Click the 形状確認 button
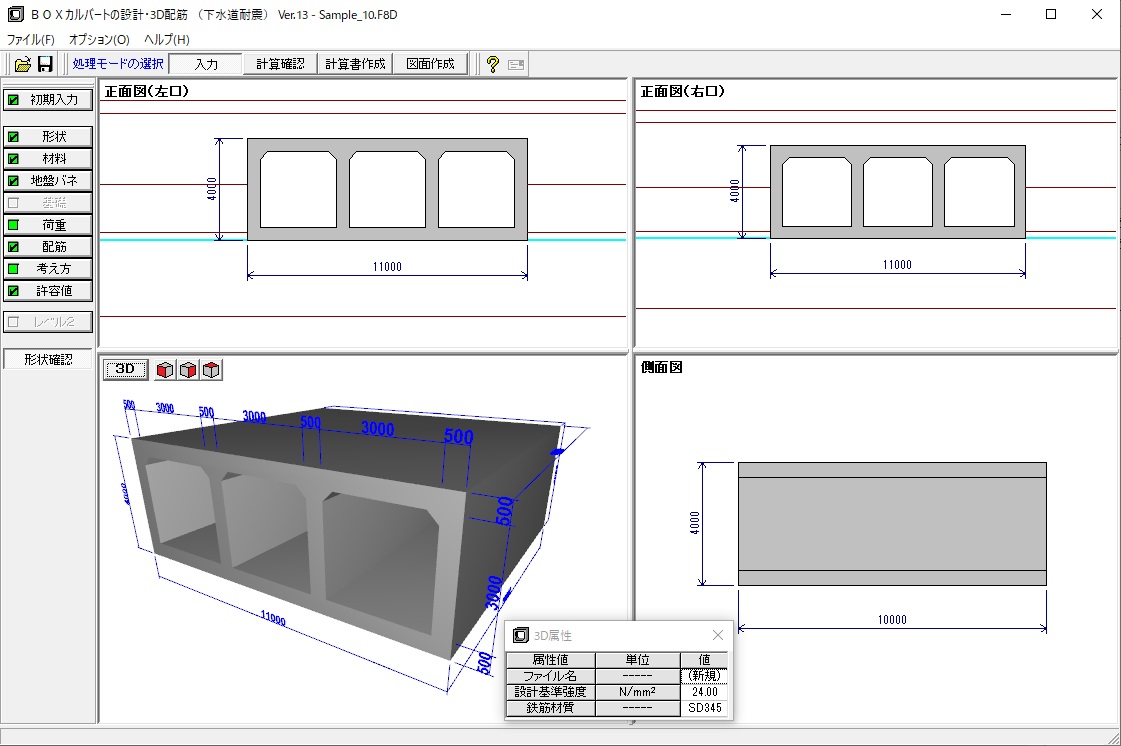The width and height of the screenshot is (1121, 746). [x=48, y=359]
